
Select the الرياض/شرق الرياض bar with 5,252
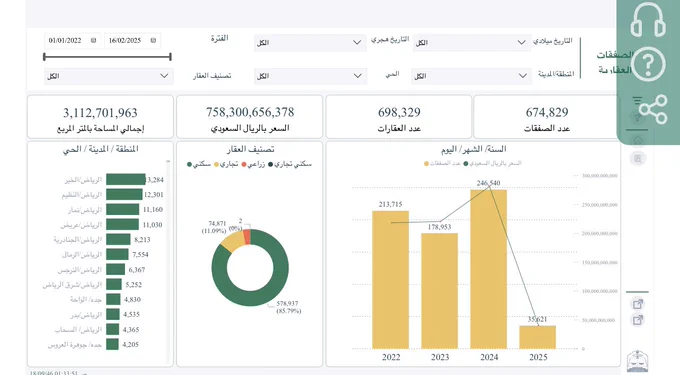click(x=114, y=284)
